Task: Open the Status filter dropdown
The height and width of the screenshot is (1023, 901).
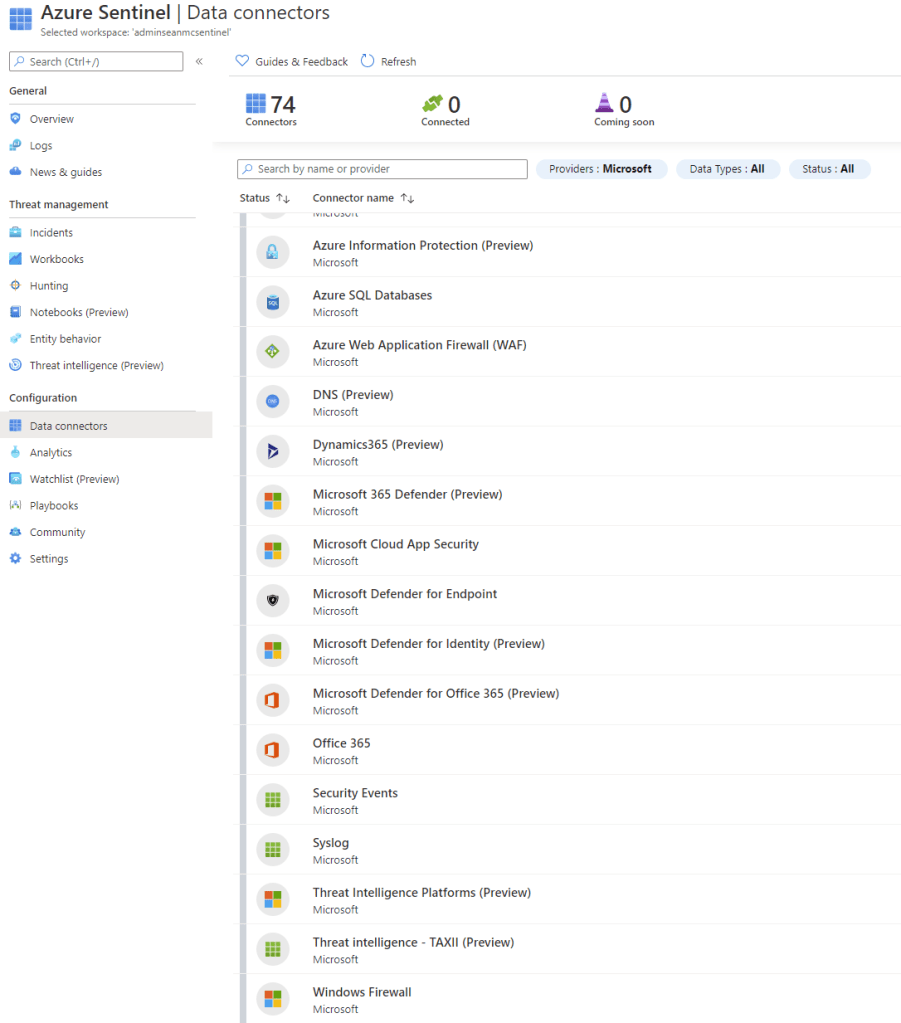Action: [828, 169]
